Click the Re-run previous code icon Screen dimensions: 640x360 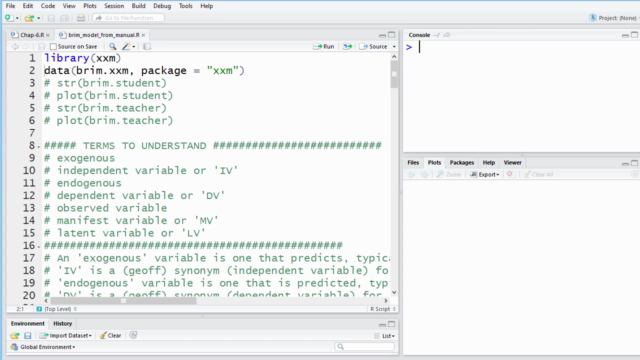[347, 47]
